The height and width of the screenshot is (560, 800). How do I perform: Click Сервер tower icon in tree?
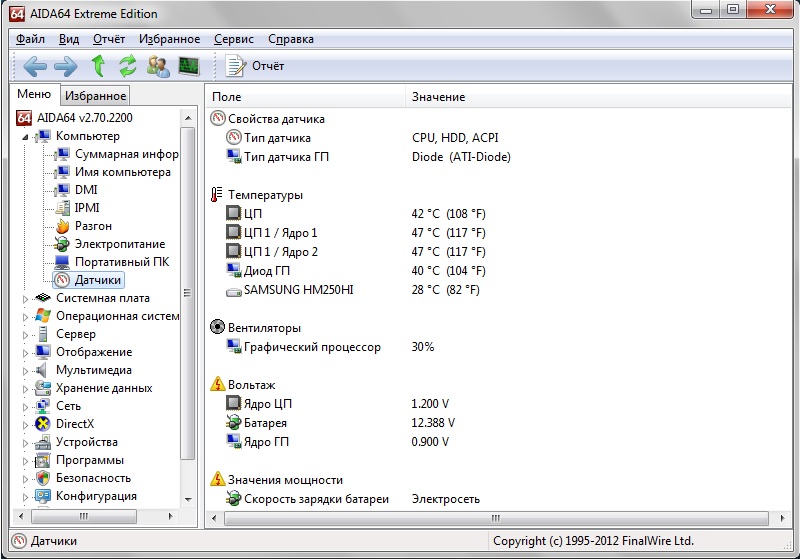coord(43,334)
